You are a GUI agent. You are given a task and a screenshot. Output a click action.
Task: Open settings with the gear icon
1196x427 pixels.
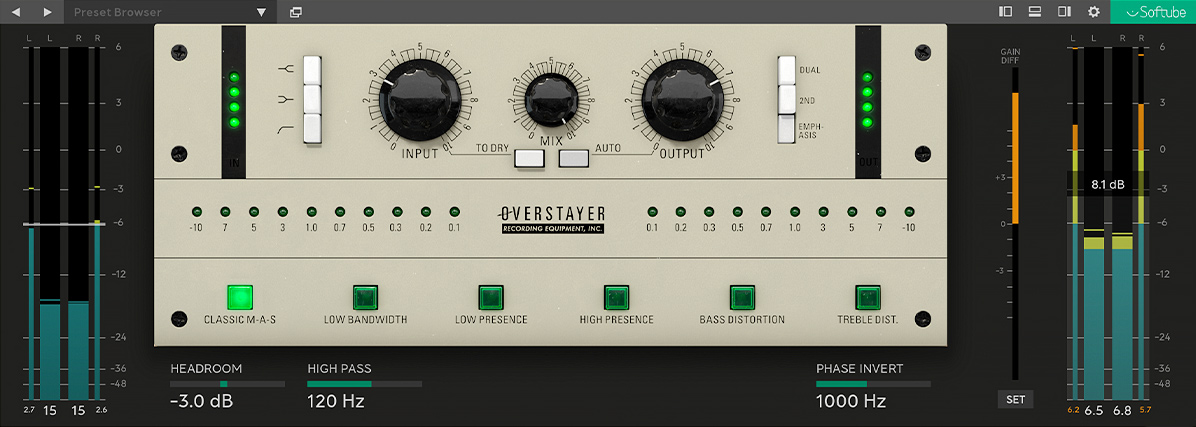1094,12
